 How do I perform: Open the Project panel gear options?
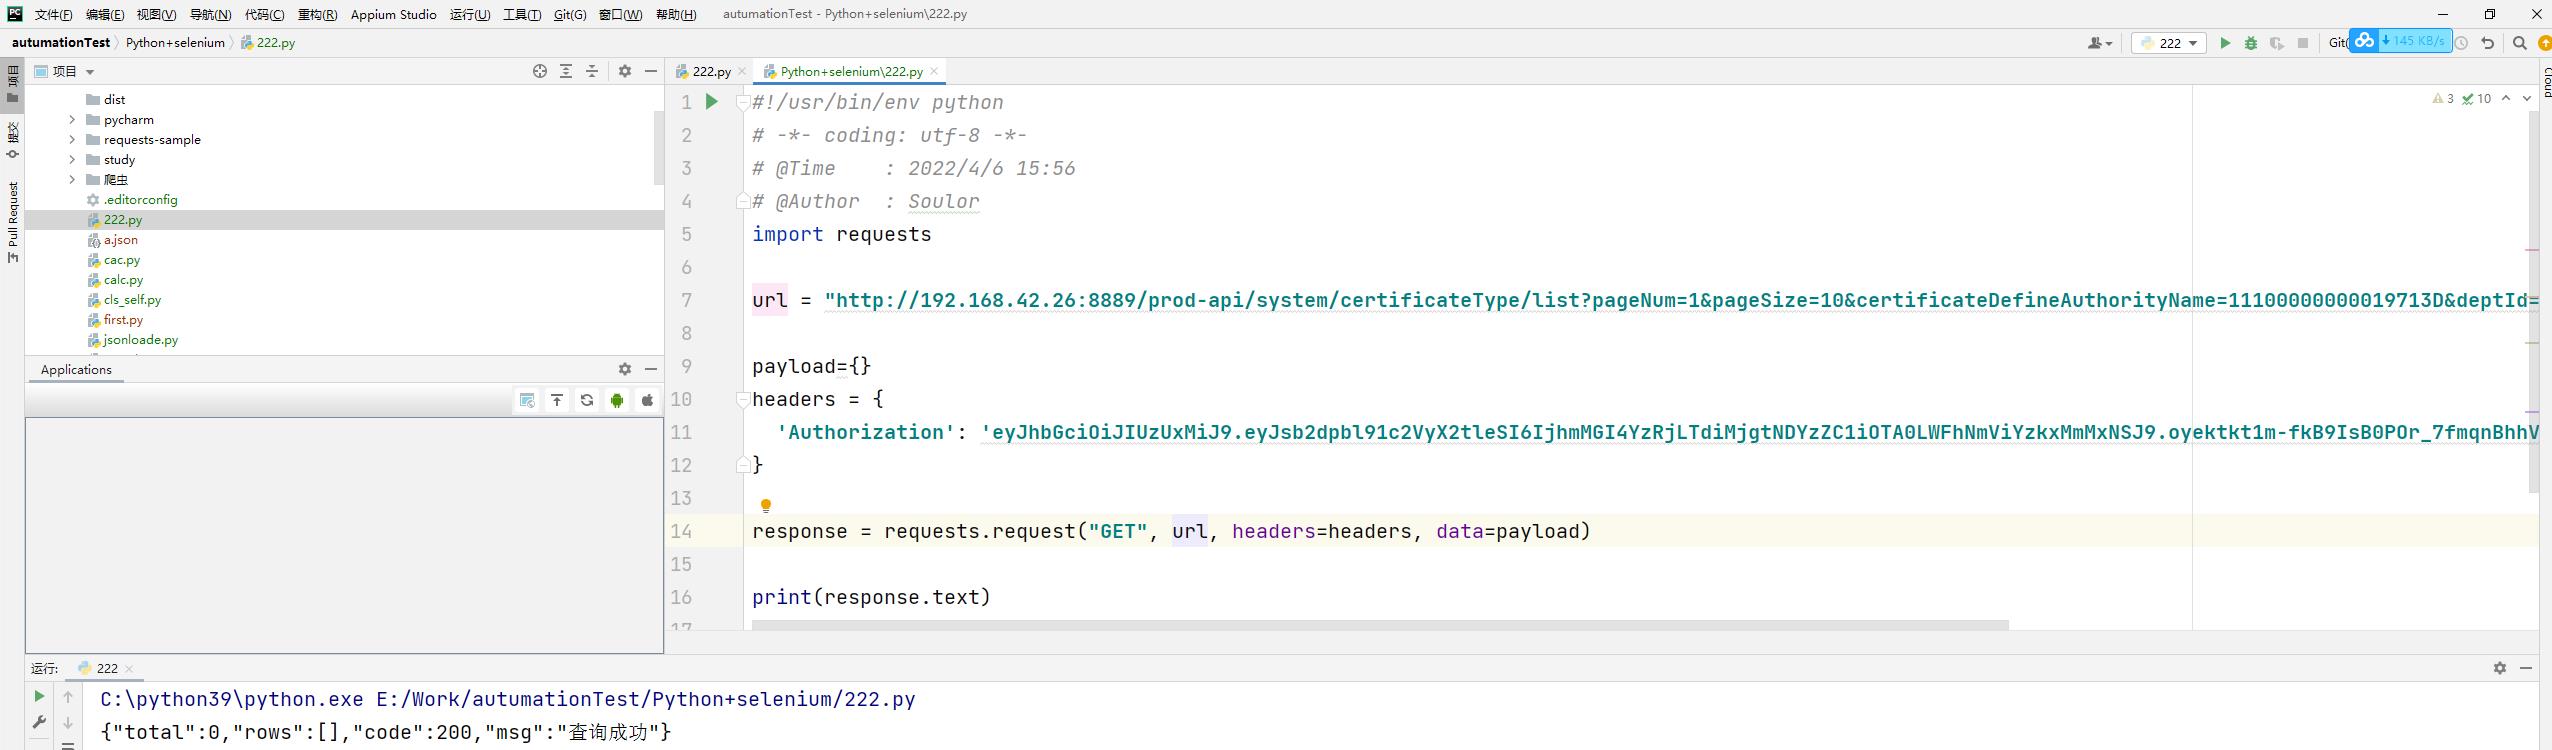(625, 71)
